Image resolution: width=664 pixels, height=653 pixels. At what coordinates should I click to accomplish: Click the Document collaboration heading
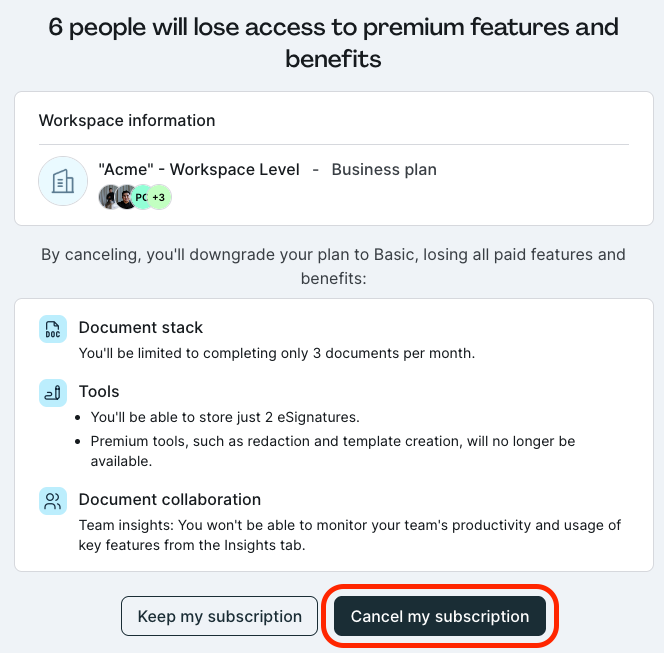(170, 499)
